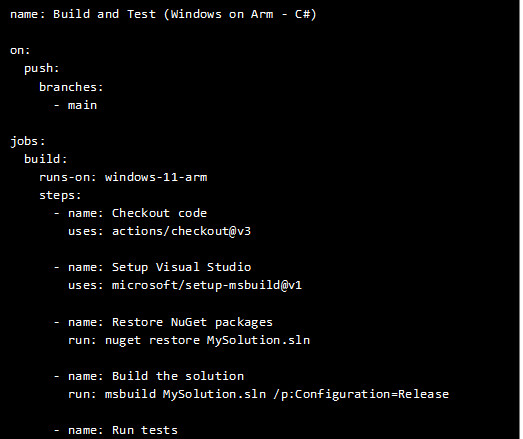Click the 'Restore NuGet packages' step name
Viewport: 523px width, 439px height.
tap(192, 323)
